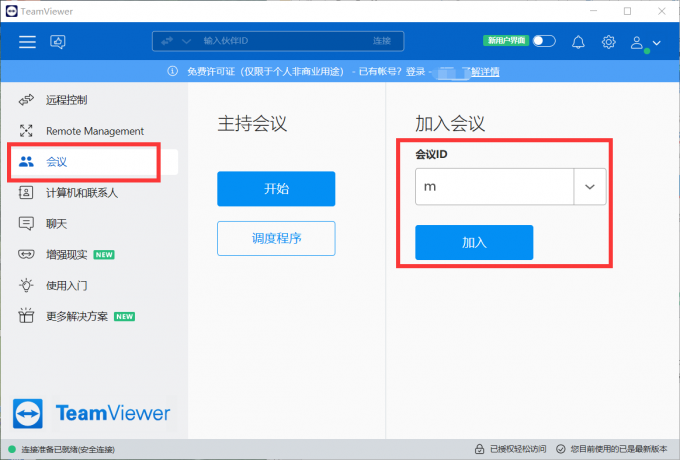680x460 pixels.
Task: Toggle the 新用户界面 switch
Action: point(544,41)
